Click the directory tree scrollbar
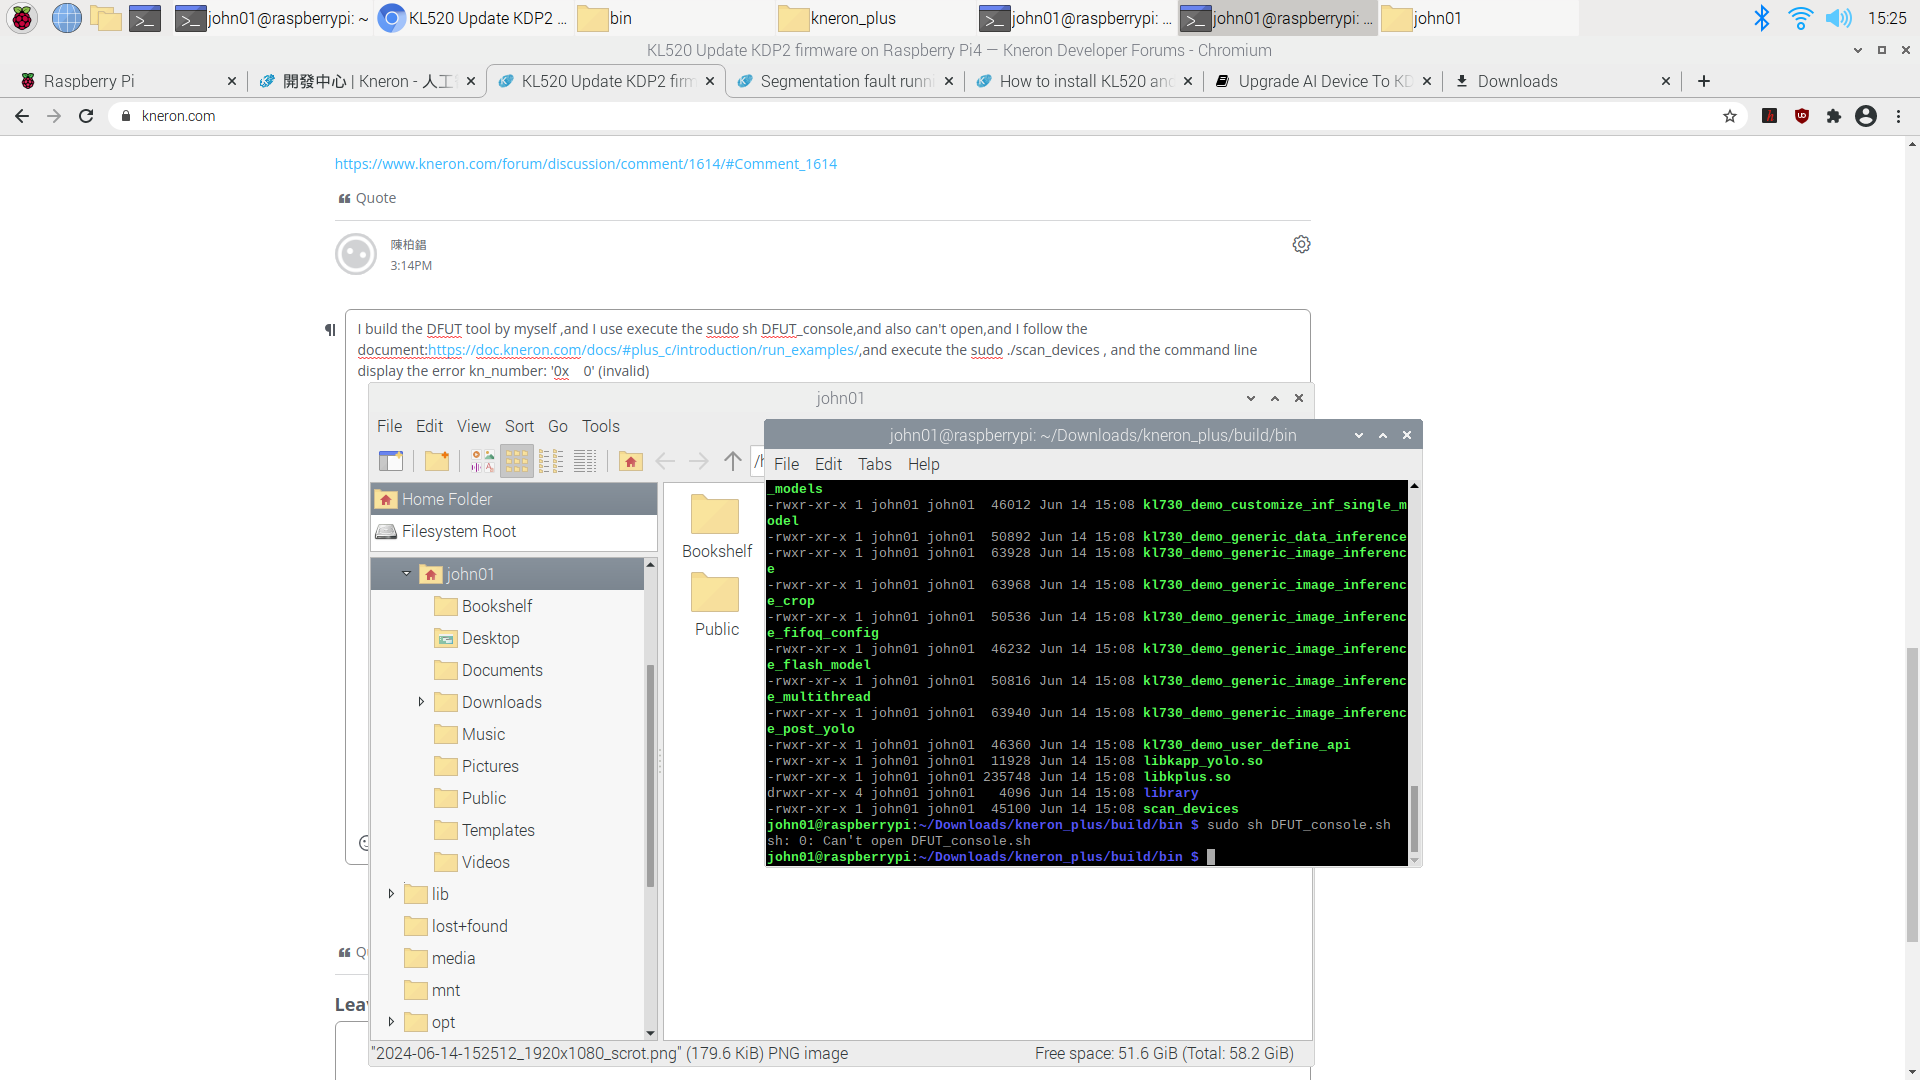 650,775
